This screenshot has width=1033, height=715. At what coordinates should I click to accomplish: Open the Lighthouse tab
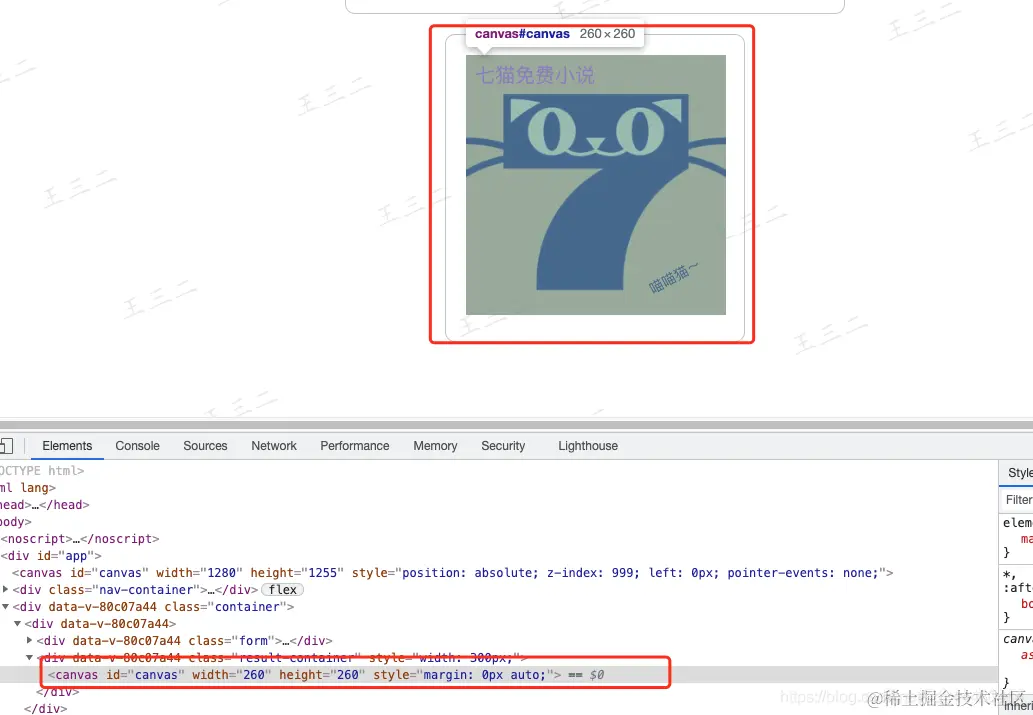588,446
